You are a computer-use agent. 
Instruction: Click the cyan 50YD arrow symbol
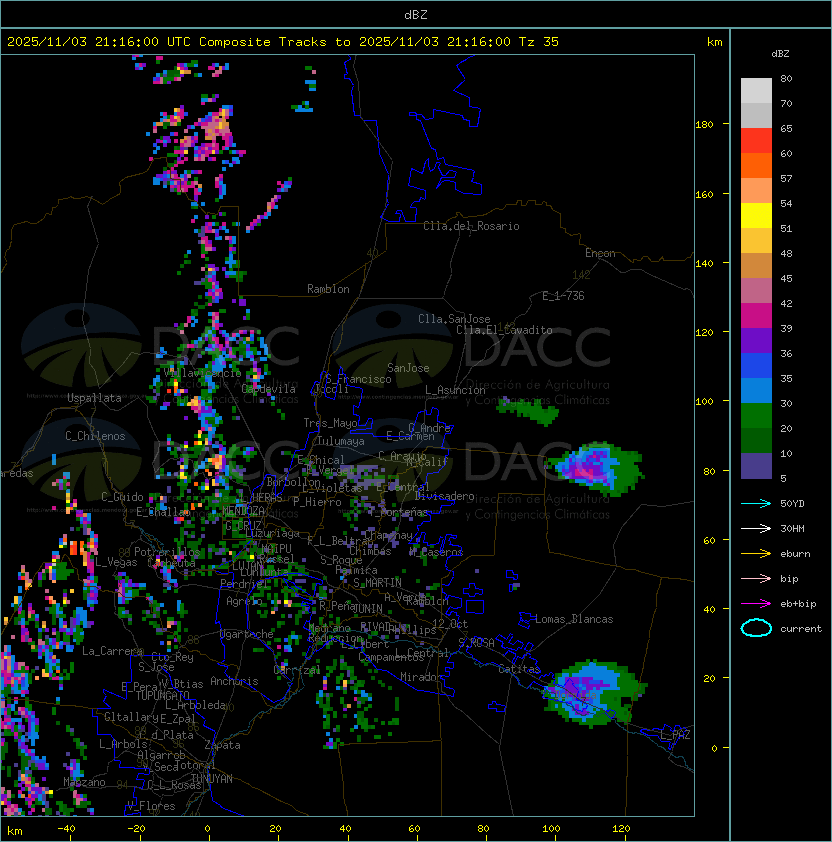pyautogui.click(x=756, y=503)
